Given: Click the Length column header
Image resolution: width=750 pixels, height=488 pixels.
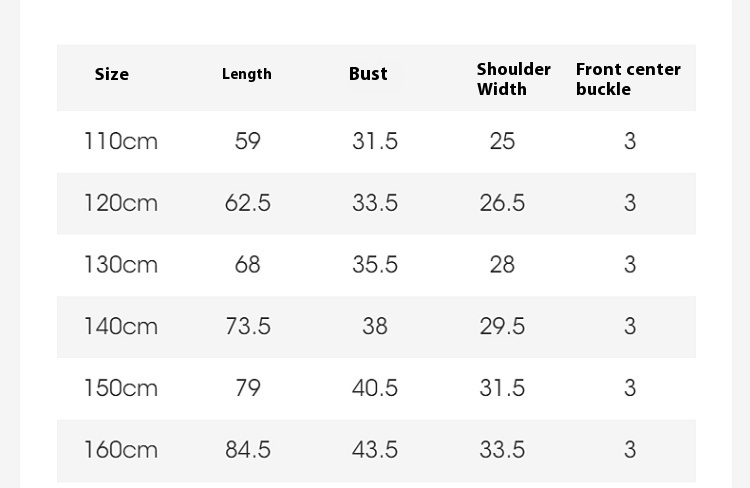Looking at the screenshot, I should [x=247, y=74].
